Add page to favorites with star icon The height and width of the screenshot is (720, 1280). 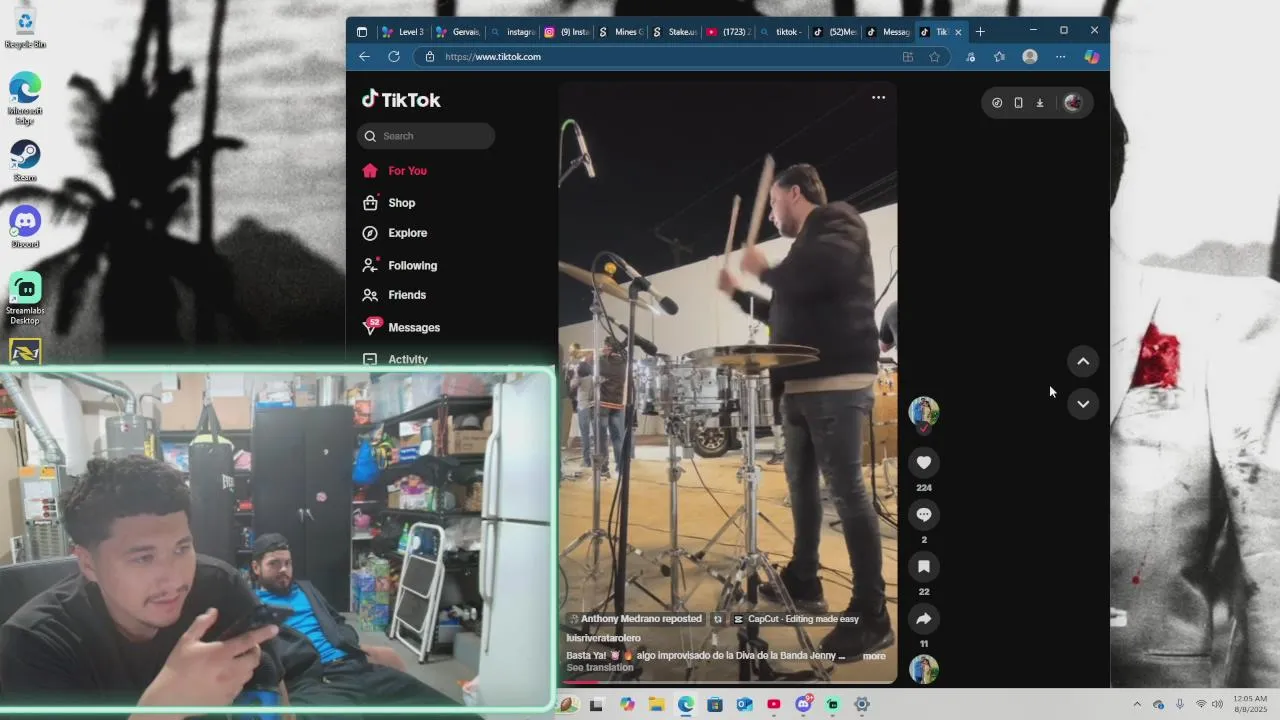(x=934, y=57)
